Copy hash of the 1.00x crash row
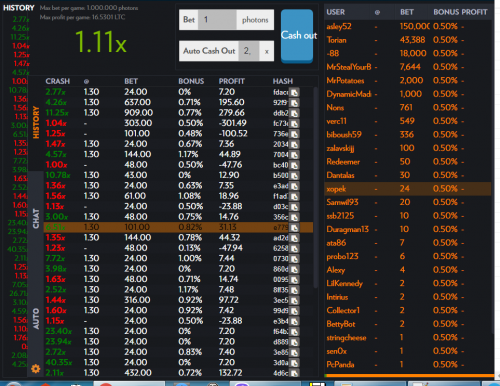 [294, 165]
